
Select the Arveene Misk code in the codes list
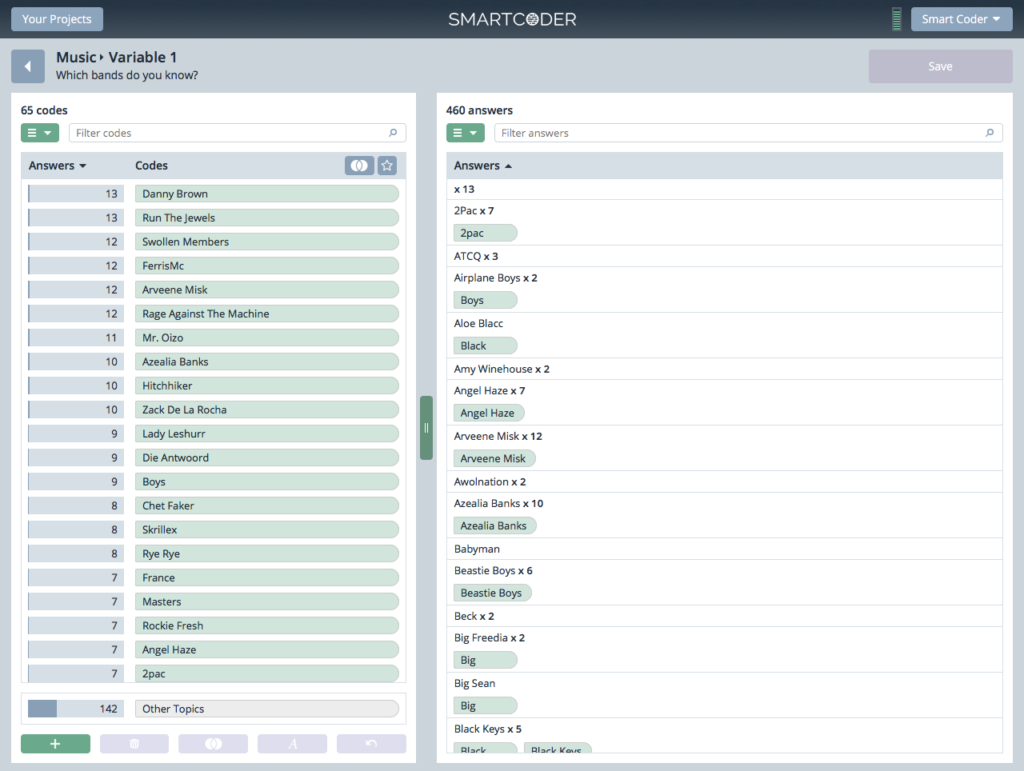[x=267, y=289]
